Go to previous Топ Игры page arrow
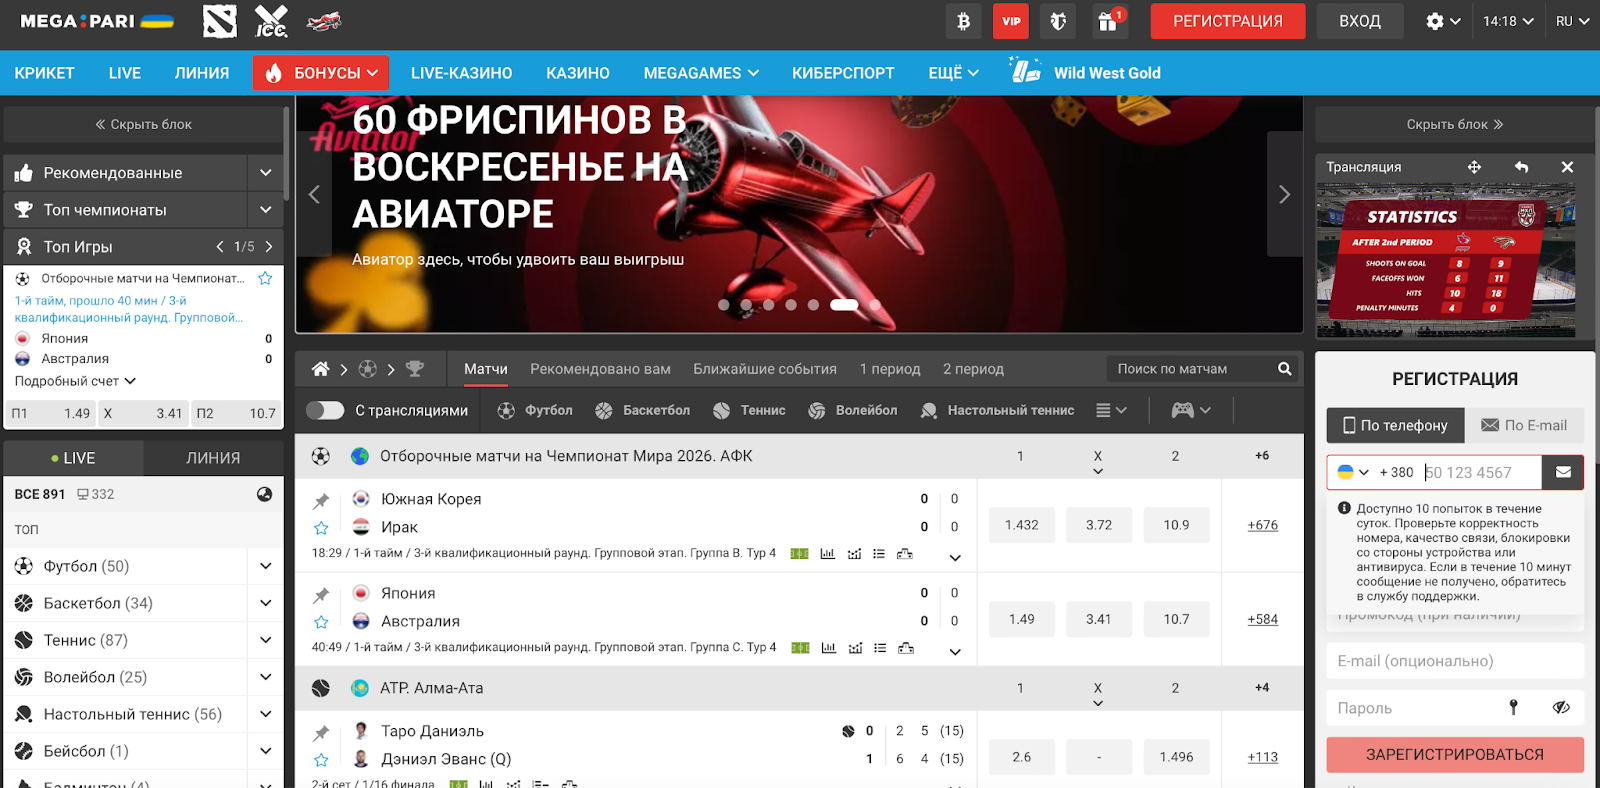This screenshot has width=1600, height=788. (220, 246)
